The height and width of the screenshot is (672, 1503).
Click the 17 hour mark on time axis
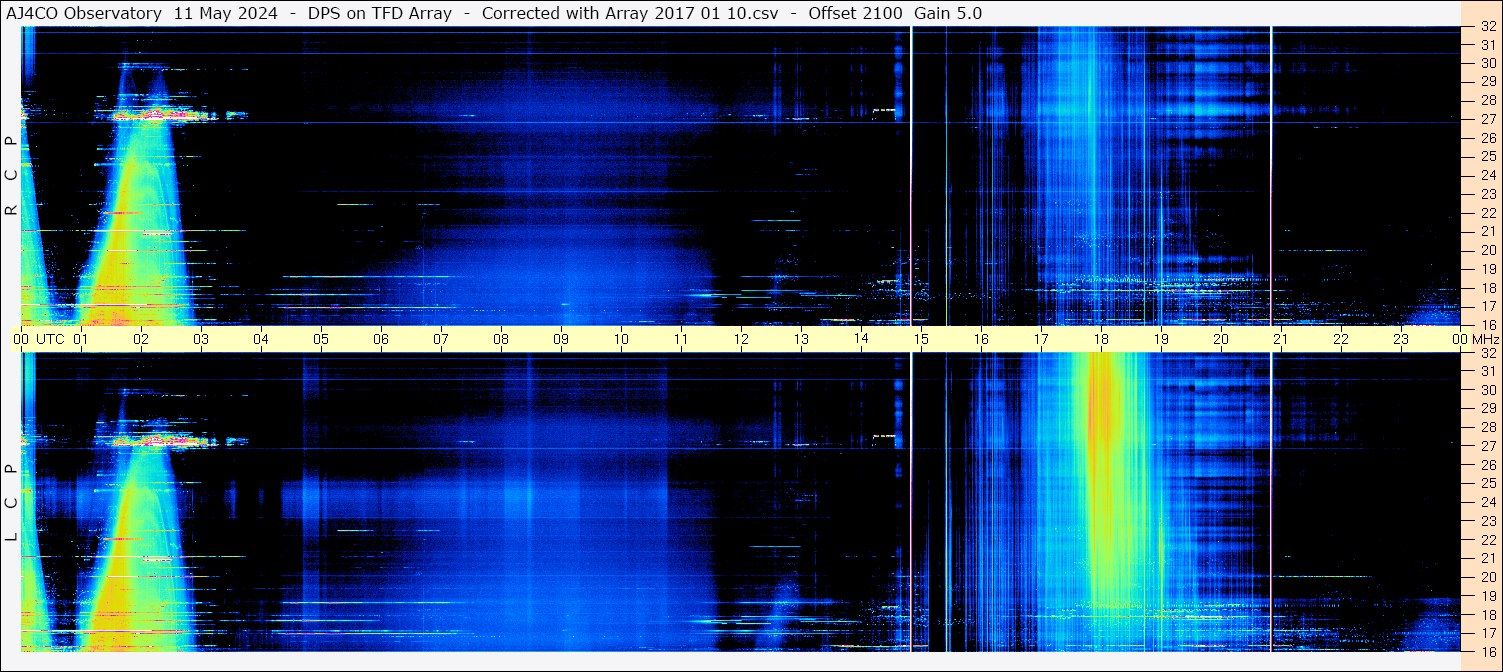pyautogui.click(x=1041, y=339)
